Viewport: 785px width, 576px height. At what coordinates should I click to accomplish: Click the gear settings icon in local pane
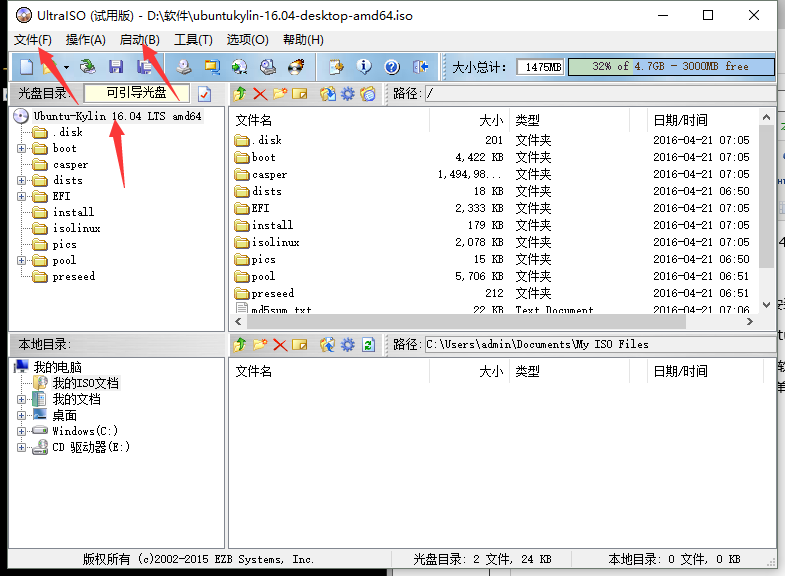[x=347, y=344]
